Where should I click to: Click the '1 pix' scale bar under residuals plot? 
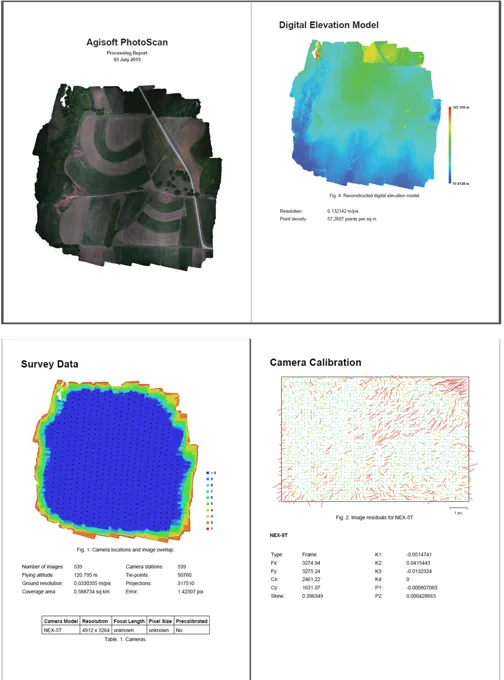458,510
